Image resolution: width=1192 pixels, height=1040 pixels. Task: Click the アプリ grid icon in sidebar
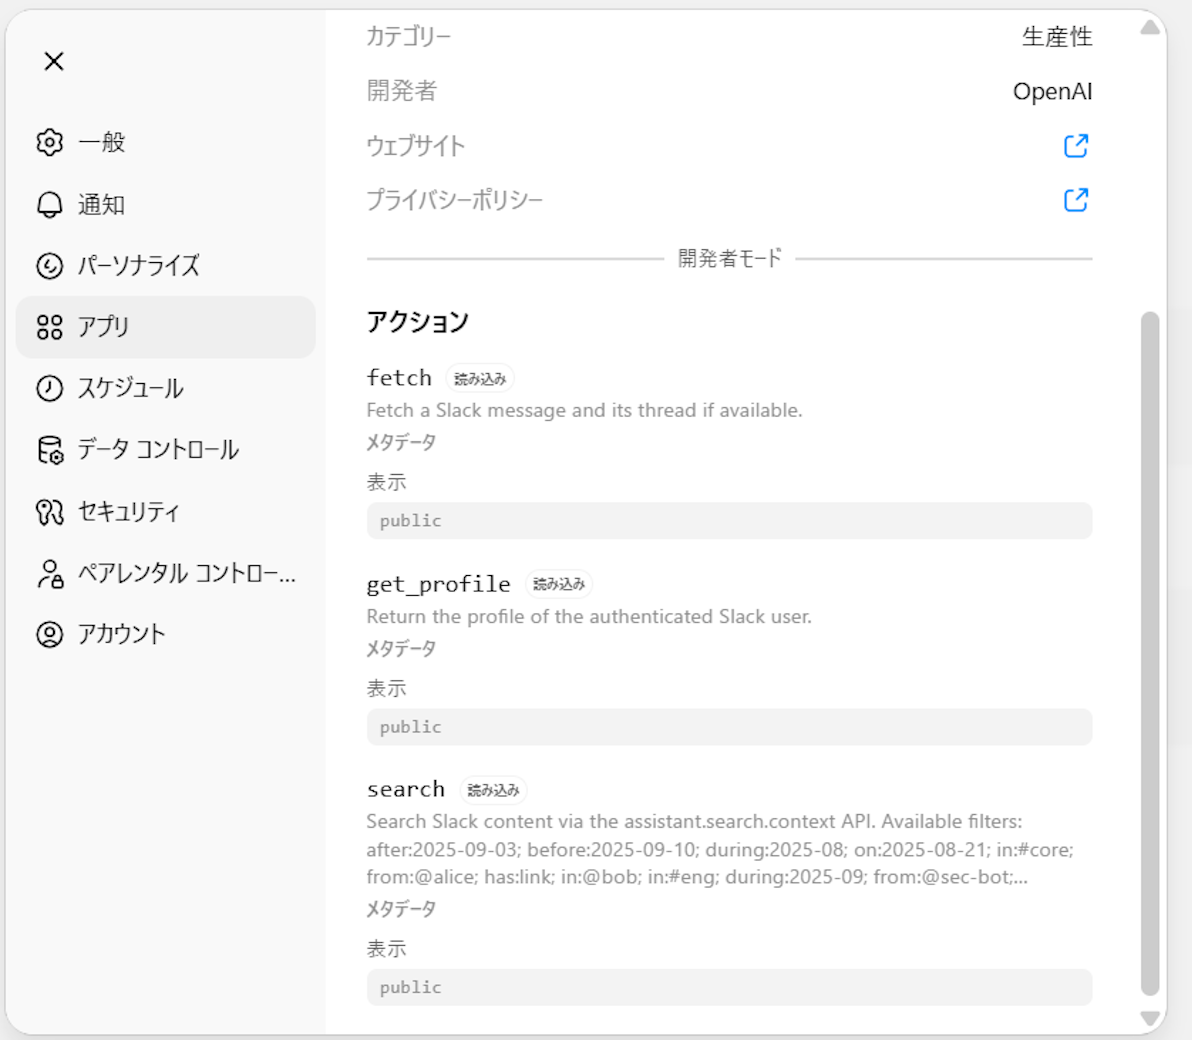coord(49,327)
